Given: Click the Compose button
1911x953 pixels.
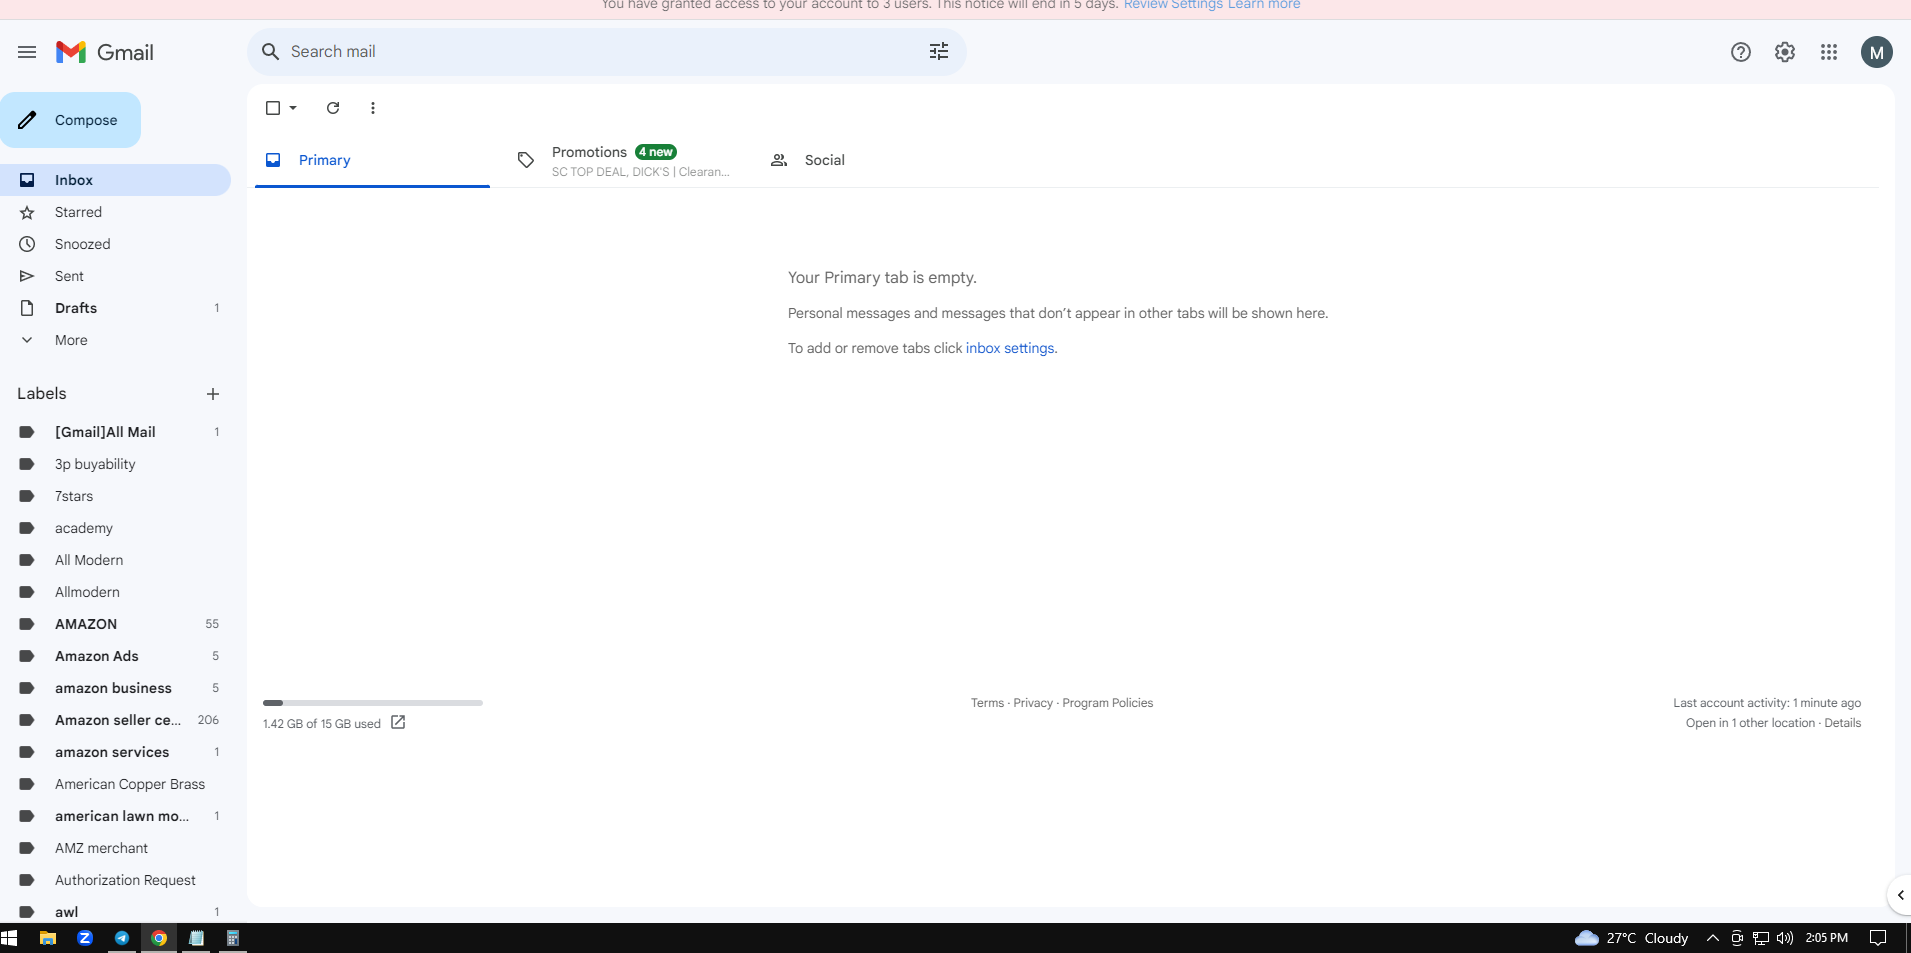Looking at the screenshot, I should pos(70,120).
